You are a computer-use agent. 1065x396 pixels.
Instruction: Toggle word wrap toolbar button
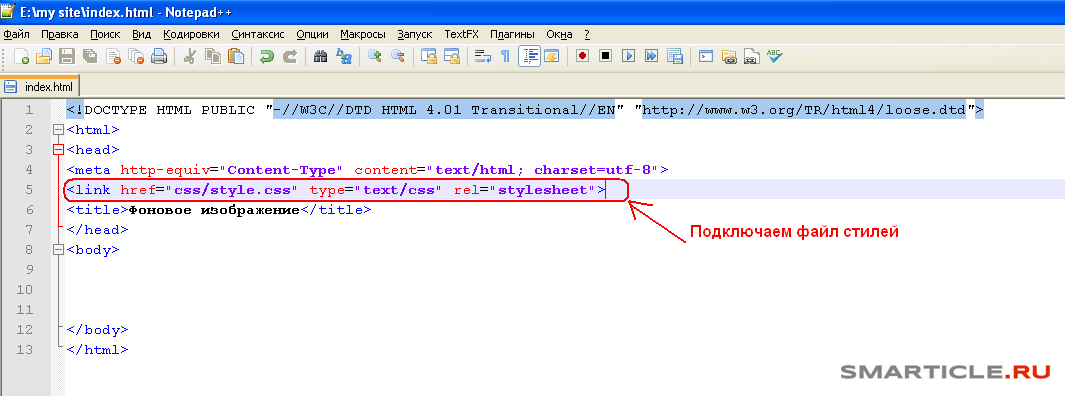[x=483, y=56]
